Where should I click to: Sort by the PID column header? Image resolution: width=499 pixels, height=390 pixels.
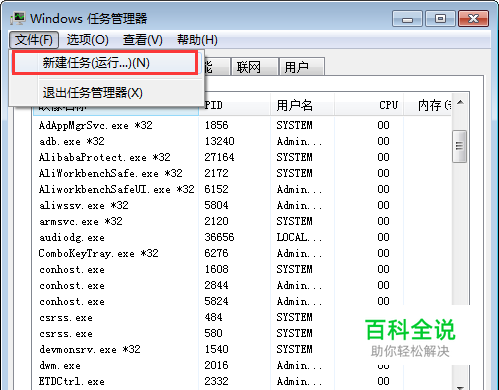[235, 105]
